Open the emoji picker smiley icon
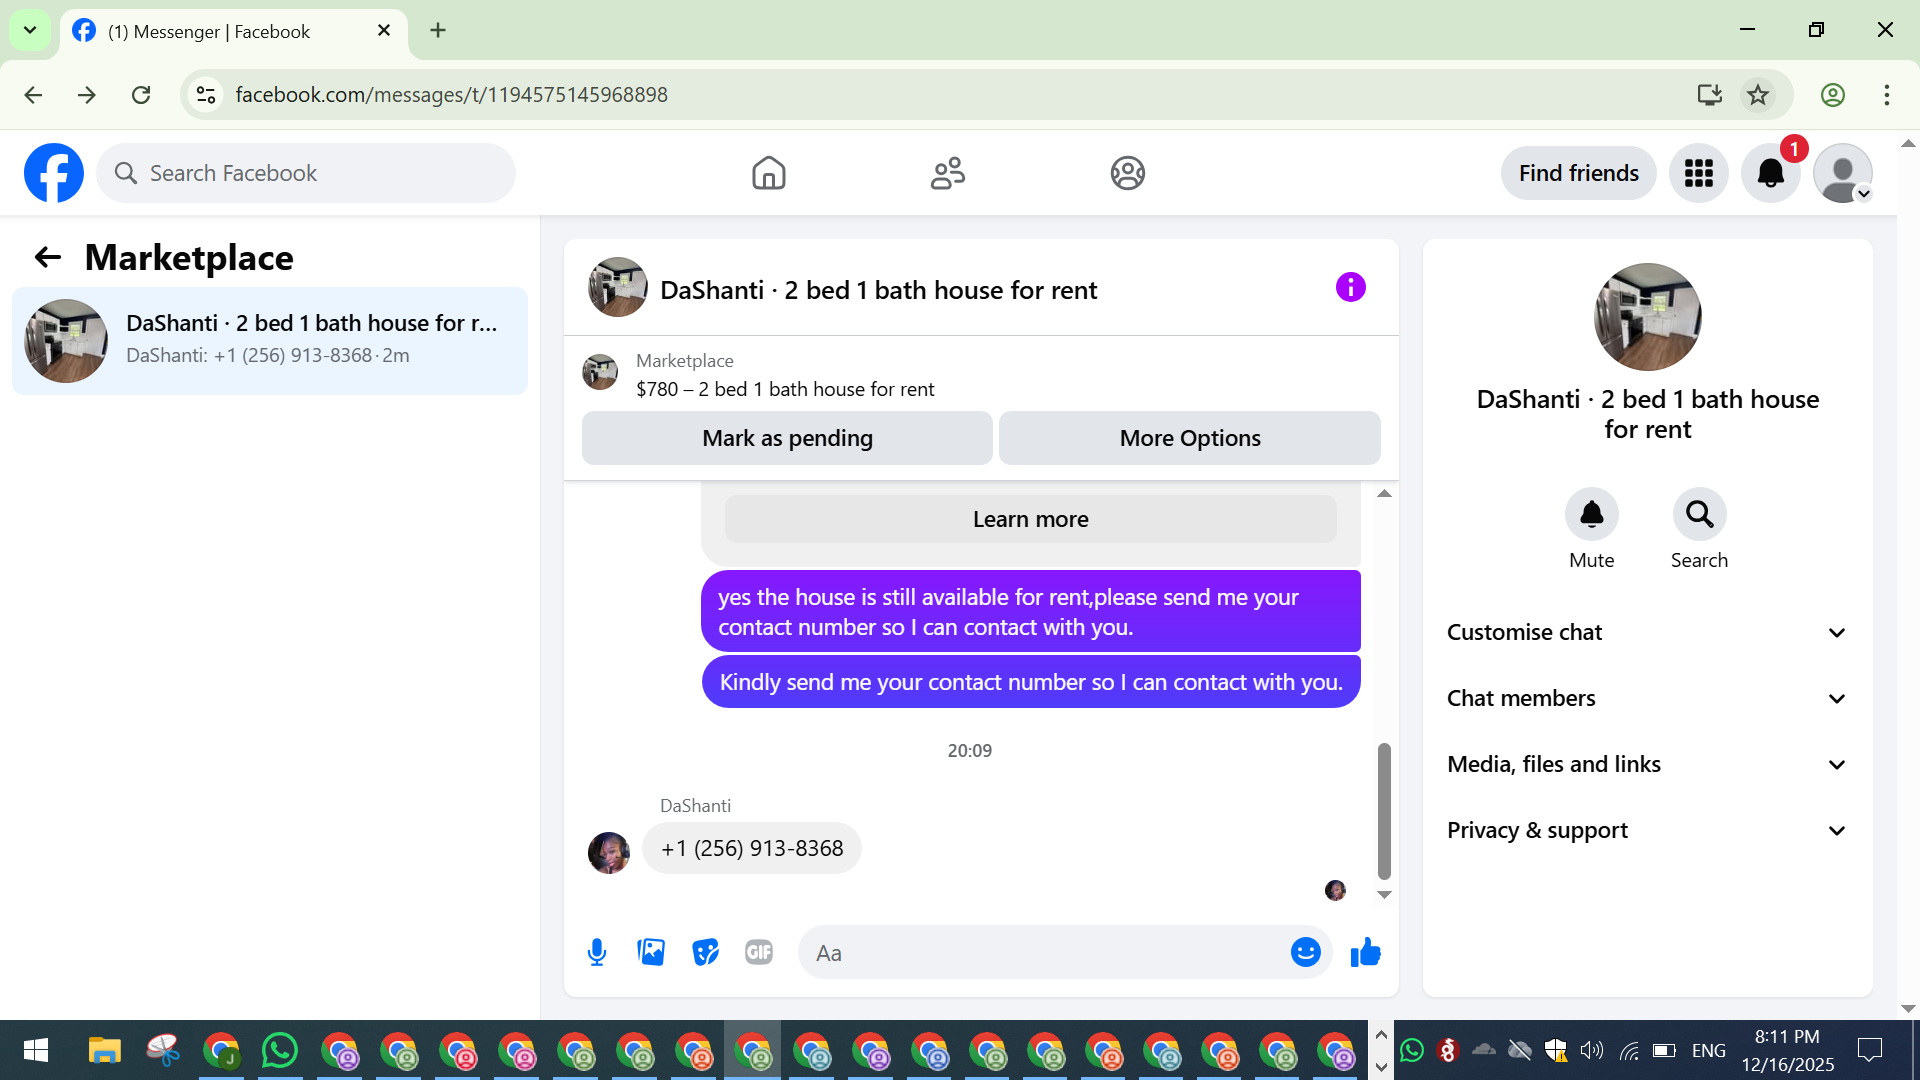Screen dimensions: 1920x1080 pyautogui.click(x=1306, y=952)
